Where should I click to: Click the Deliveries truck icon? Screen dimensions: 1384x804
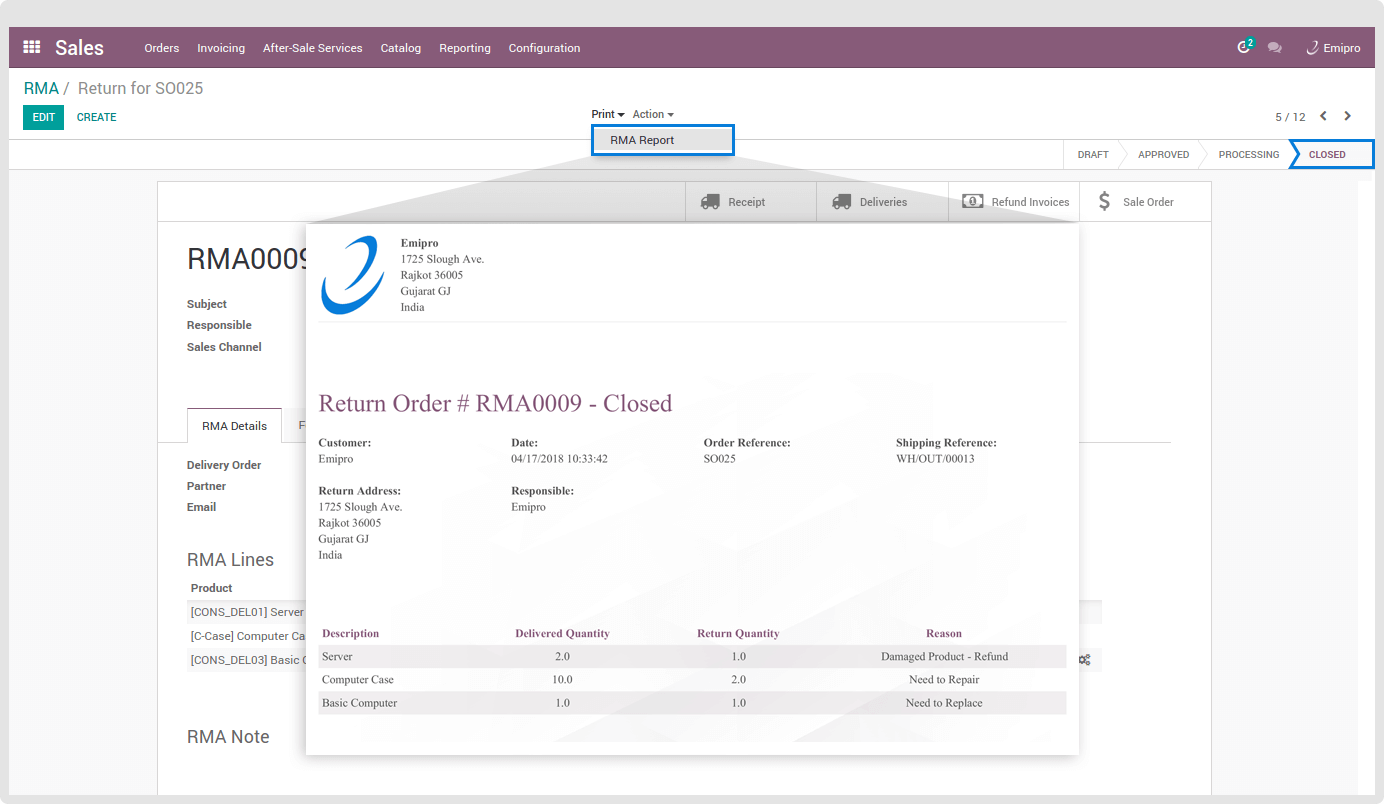click(842, 202)
